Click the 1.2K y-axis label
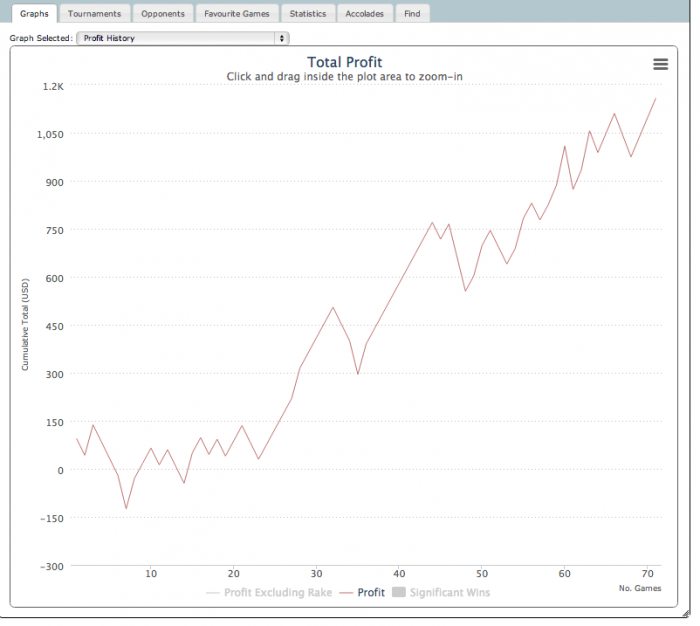The height and width of the screenshot is (626, 700). coord(53,87)
